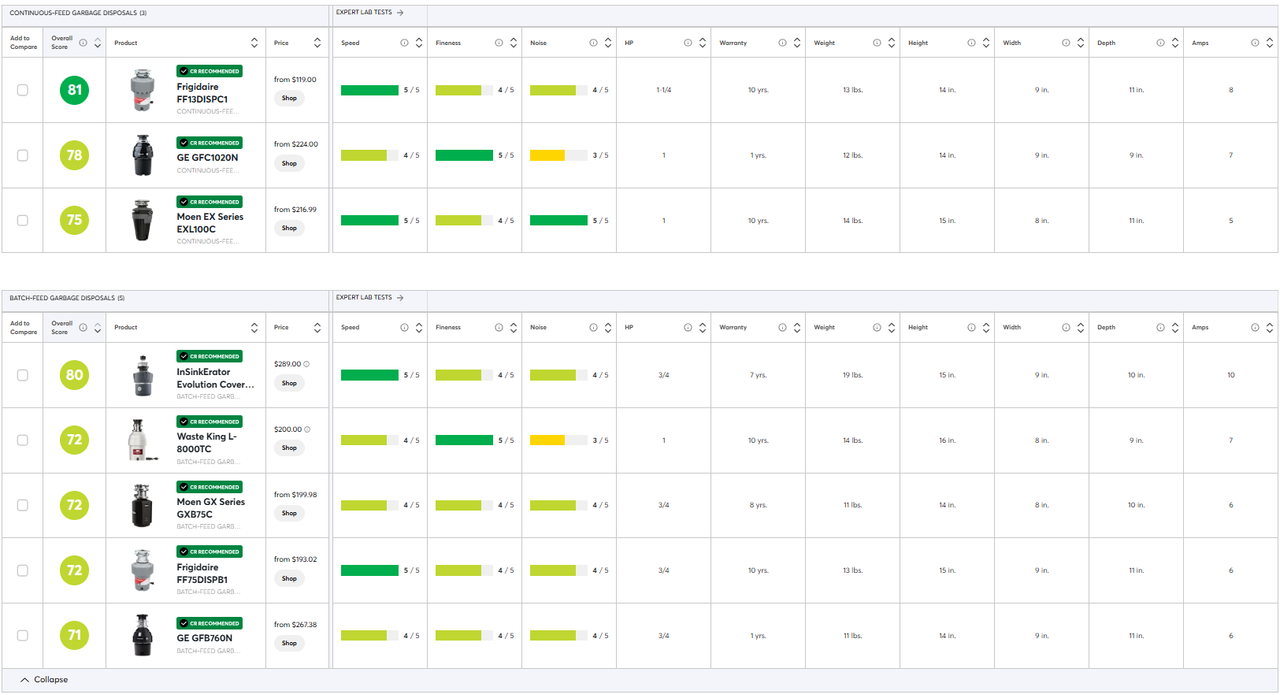Sort batch-feed table by Warranty arrows
The height and width of the screenshot is (695, 1280).
(797, 327)
